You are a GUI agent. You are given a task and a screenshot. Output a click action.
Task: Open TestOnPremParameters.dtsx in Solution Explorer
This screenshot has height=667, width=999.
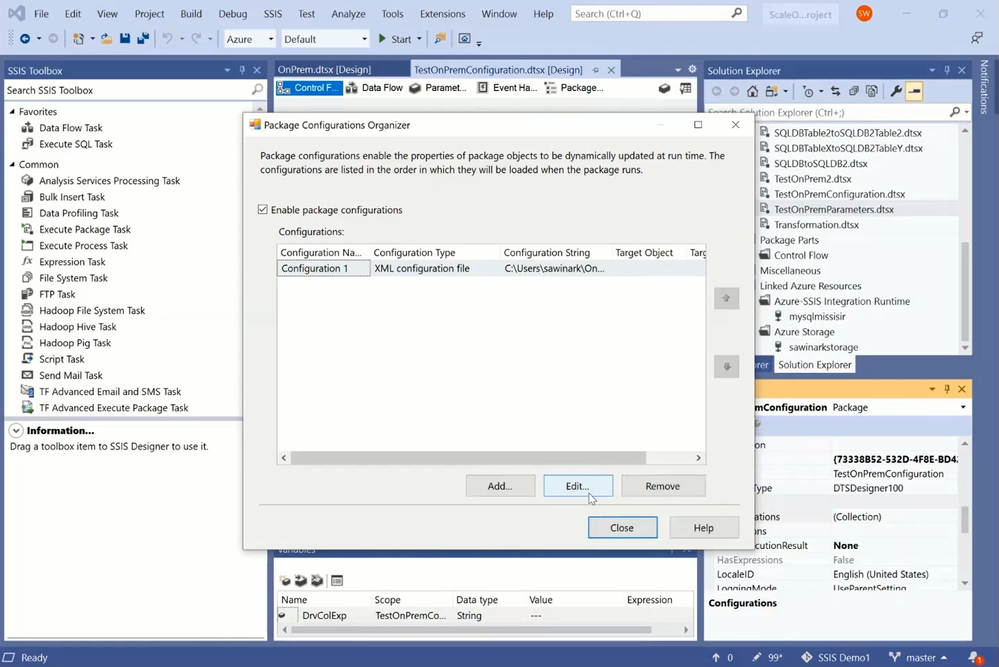[x=833, y=209]
